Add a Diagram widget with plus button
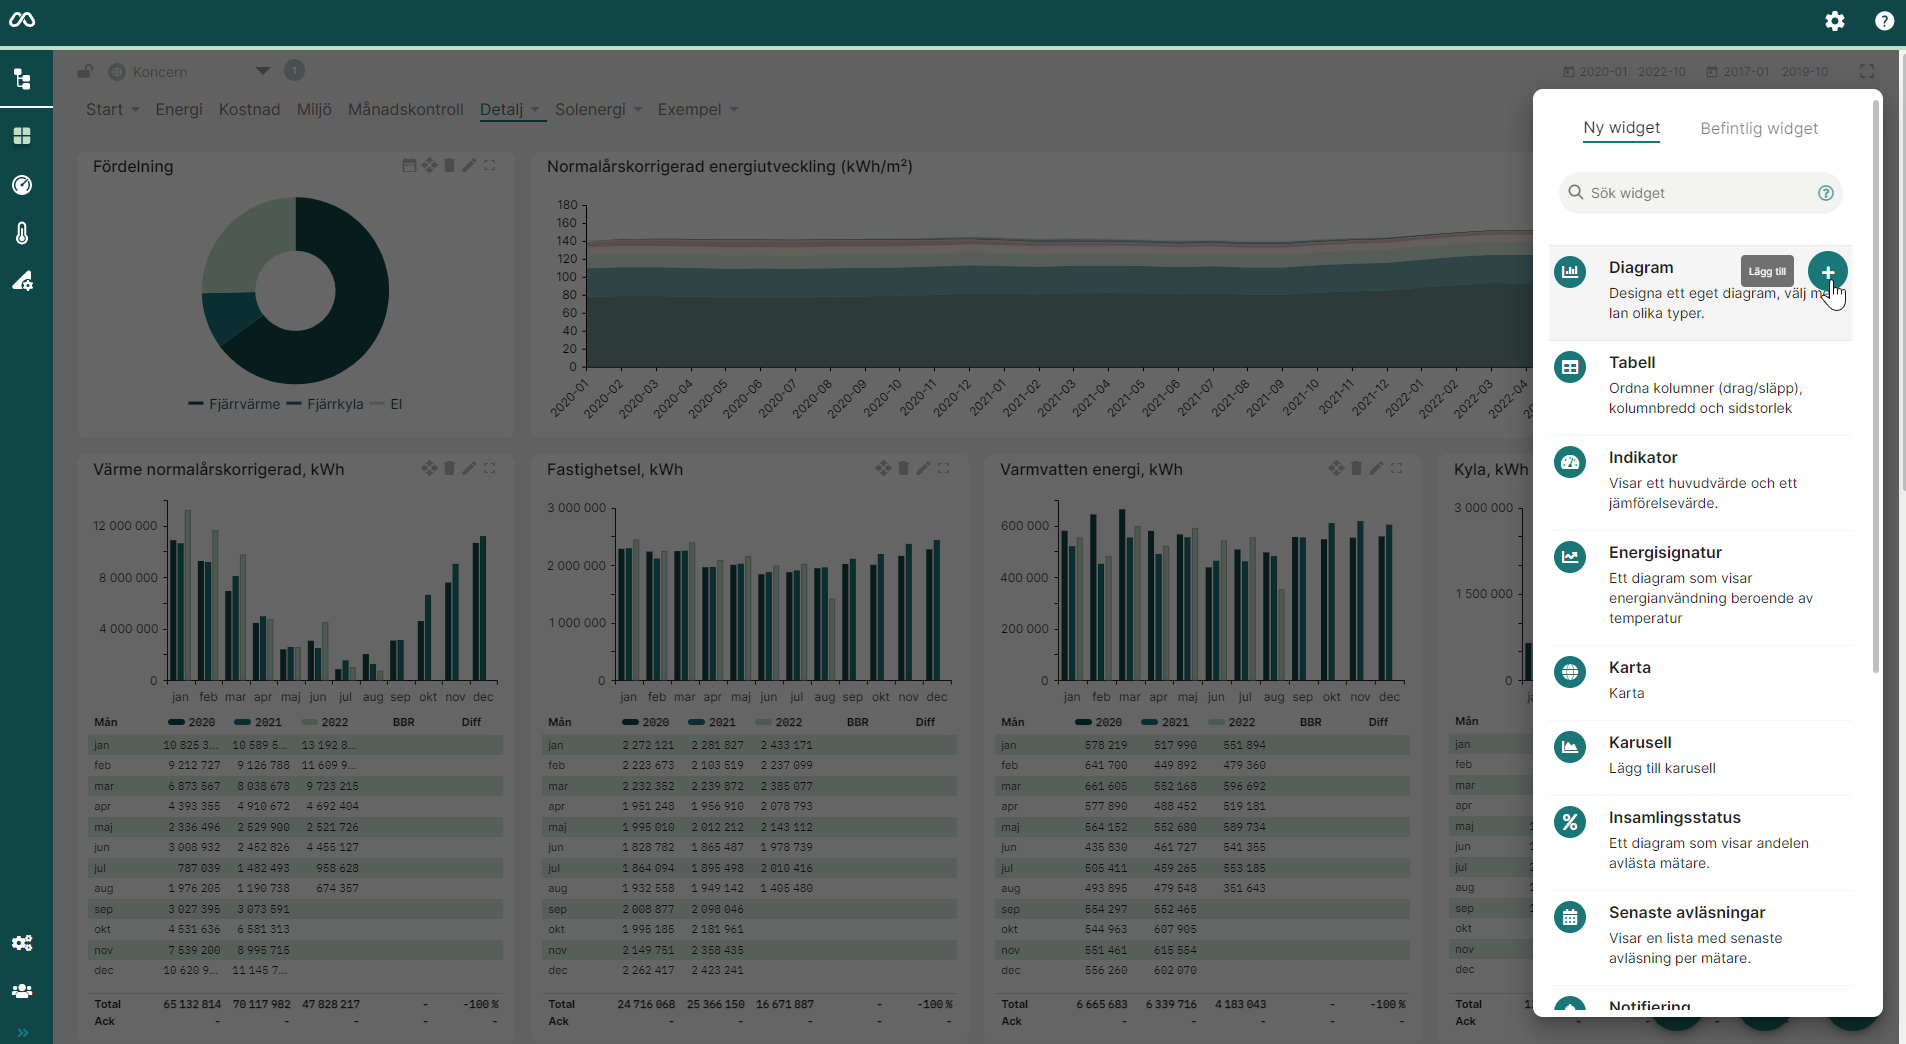 click(x=1827, y=272)
